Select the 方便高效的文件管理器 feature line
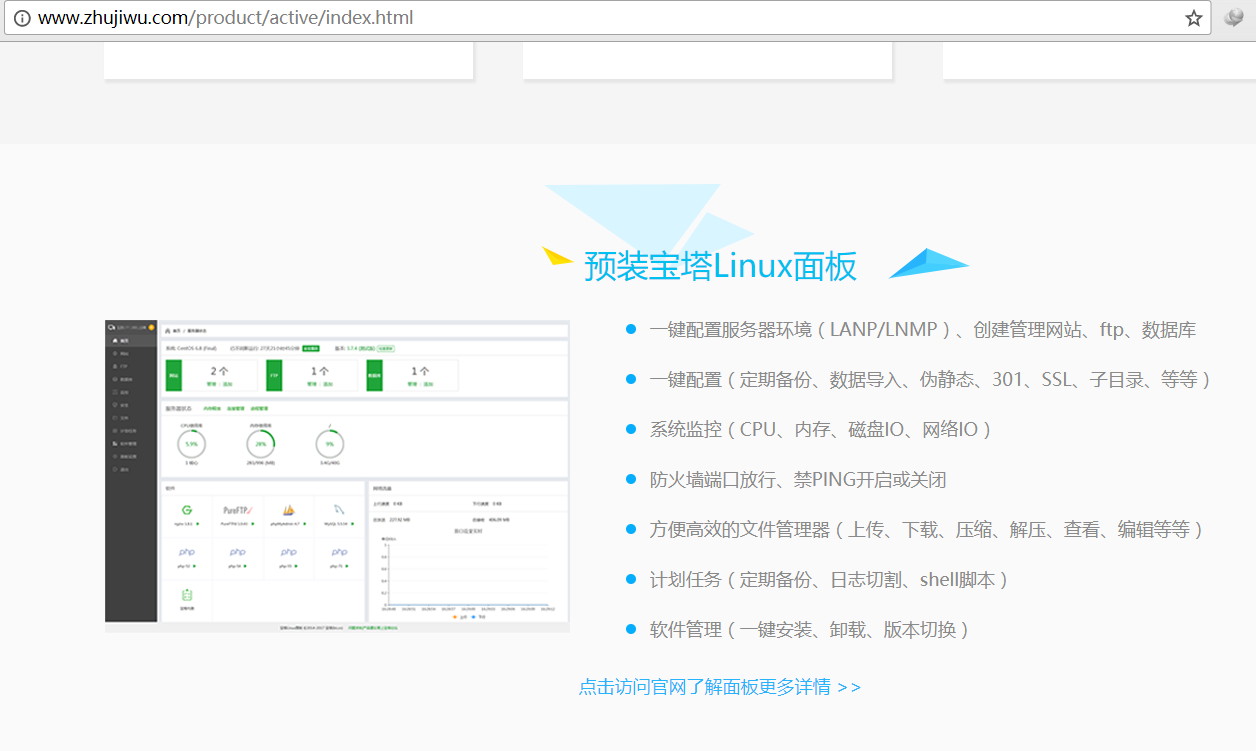The image size is (1256, 751). coord(927,530)
